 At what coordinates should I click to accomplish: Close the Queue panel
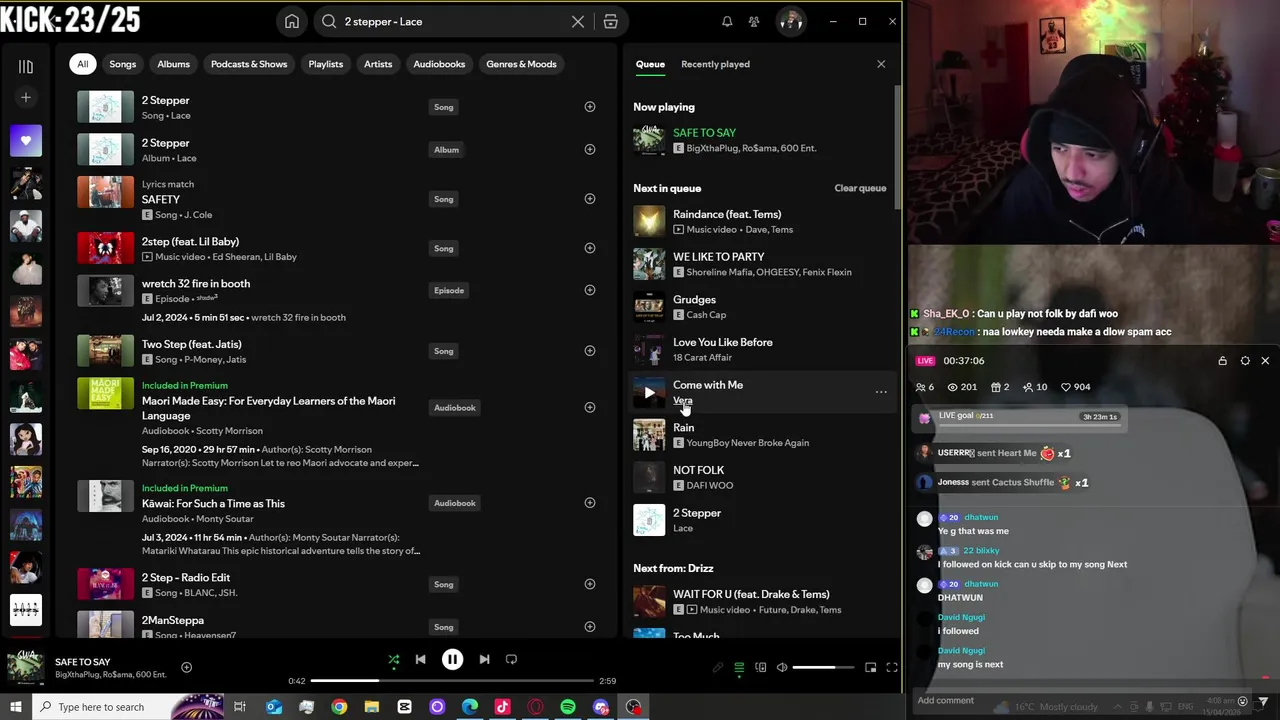pos(881,64)
